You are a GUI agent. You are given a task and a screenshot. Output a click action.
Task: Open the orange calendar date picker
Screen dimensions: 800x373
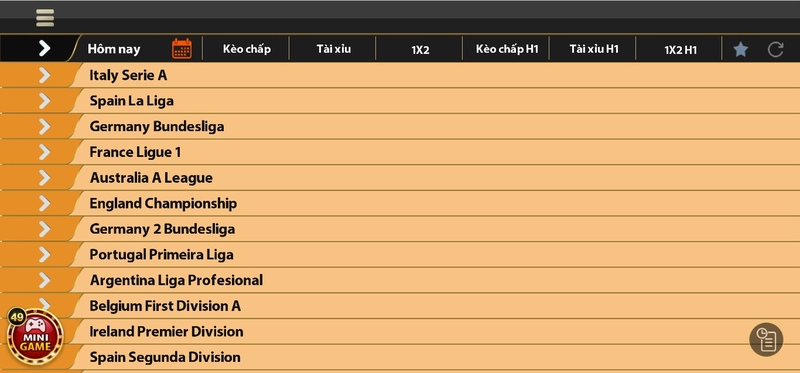182,49
